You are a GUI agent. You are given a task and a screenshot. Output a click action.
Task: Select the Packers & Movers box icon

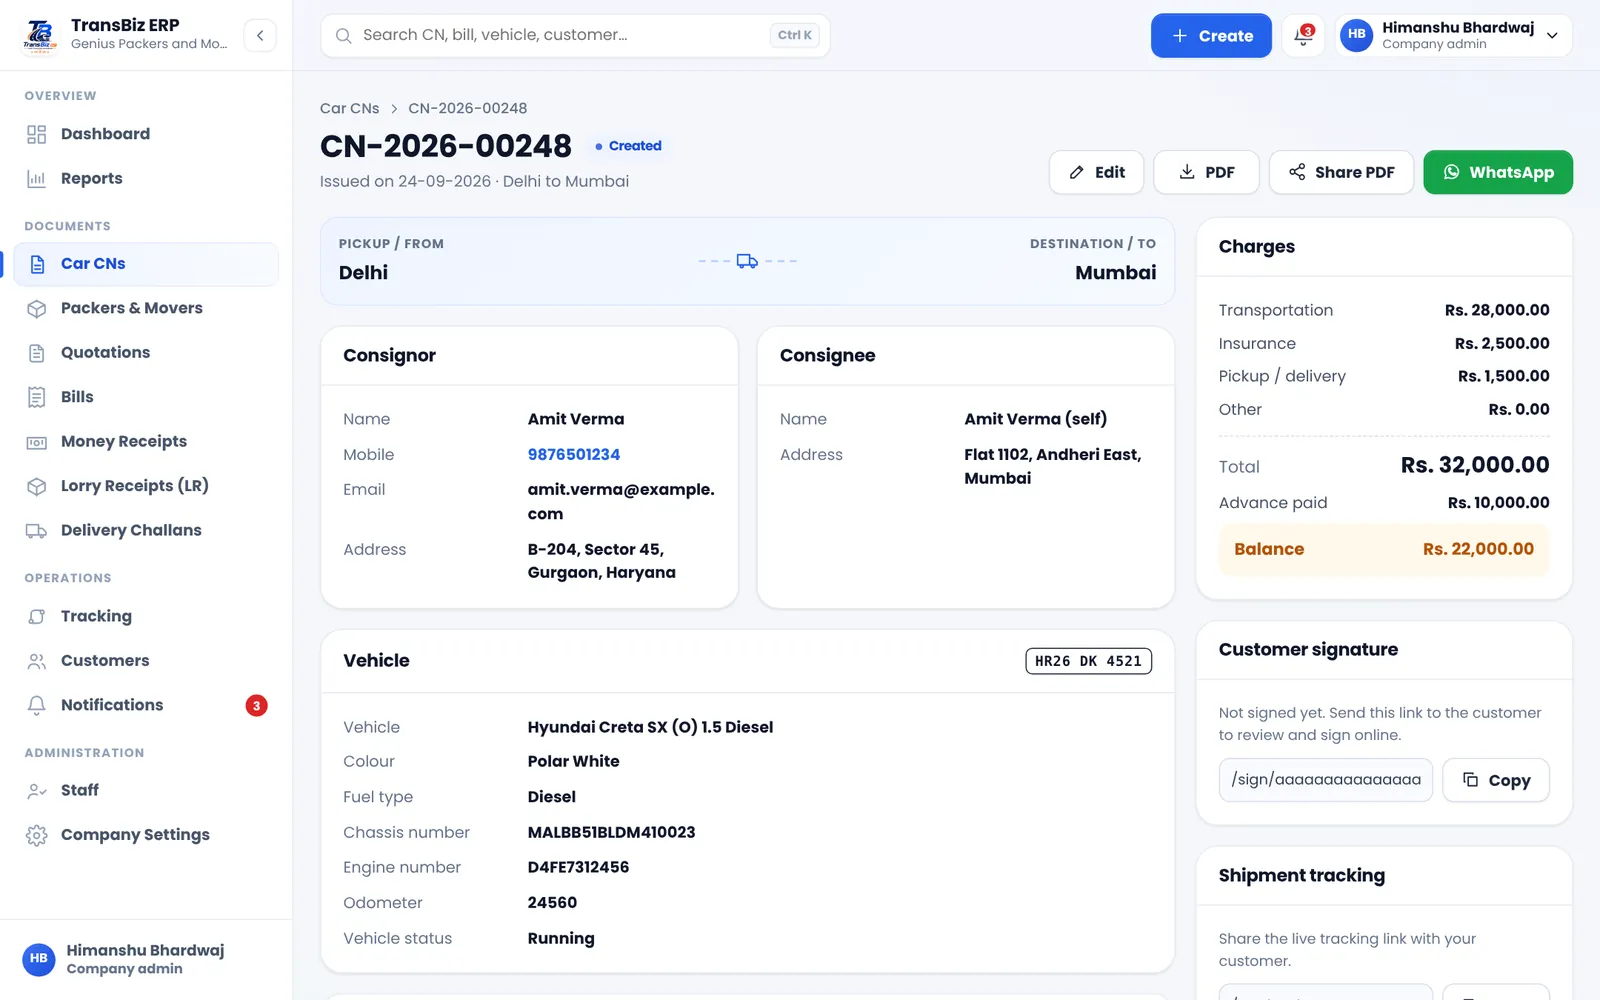point(37,308)
